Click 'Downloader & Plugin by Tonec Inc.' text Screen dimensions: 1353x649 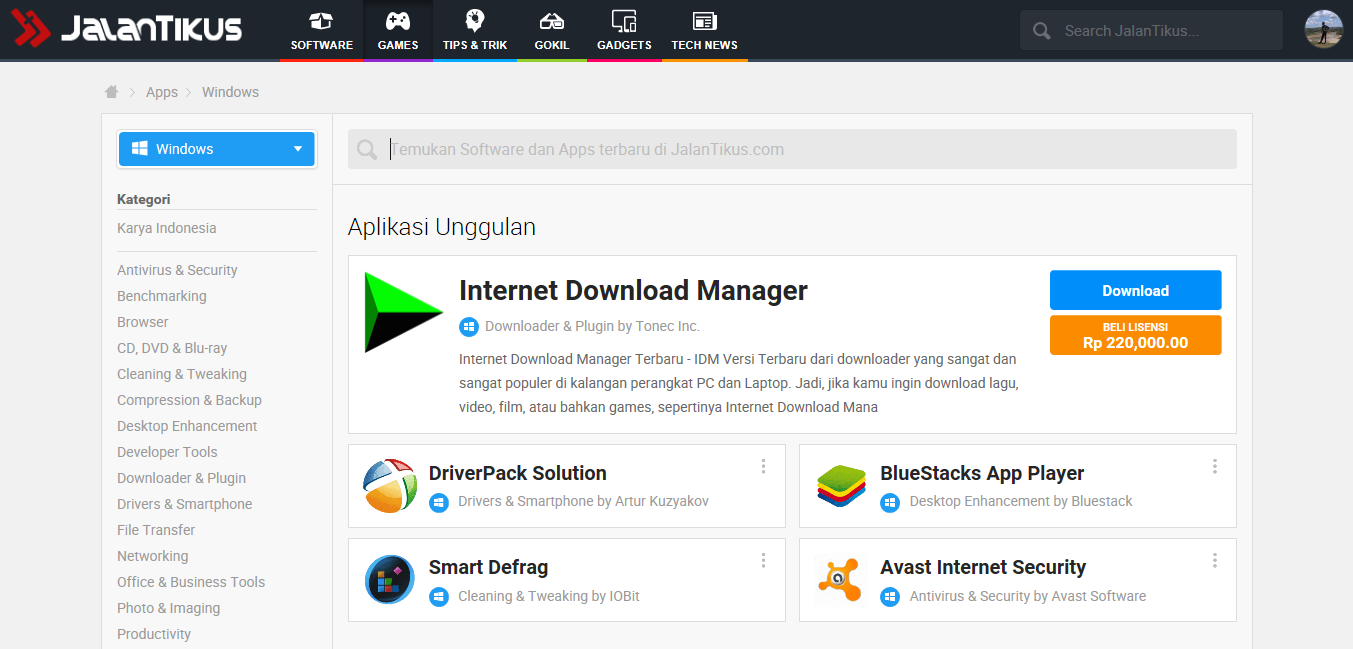tap(593, 326)
